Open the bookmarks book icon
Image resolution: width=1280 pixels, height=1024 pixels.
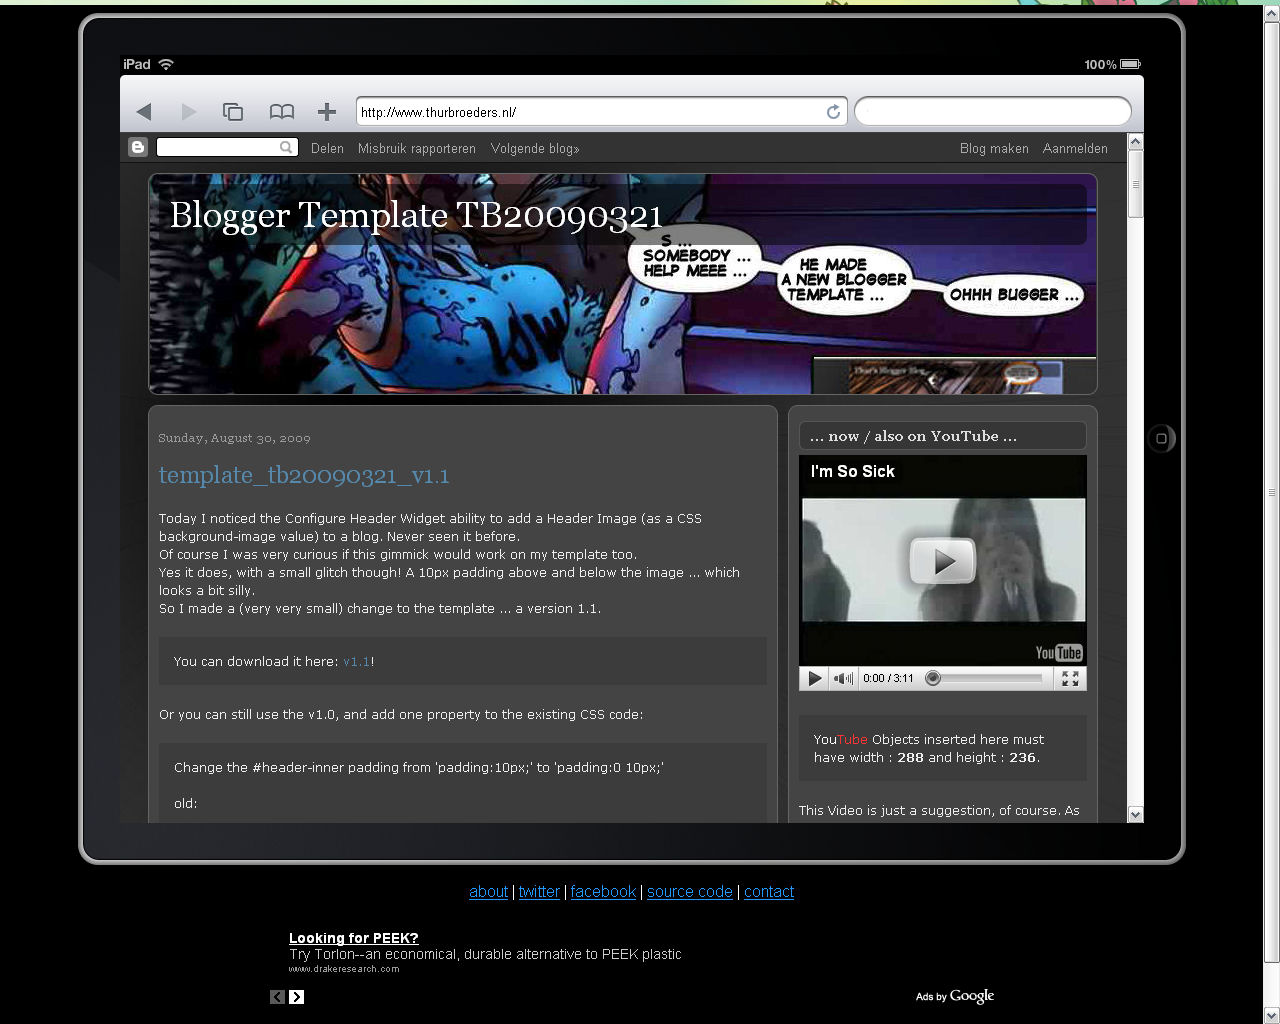point(282,112)
